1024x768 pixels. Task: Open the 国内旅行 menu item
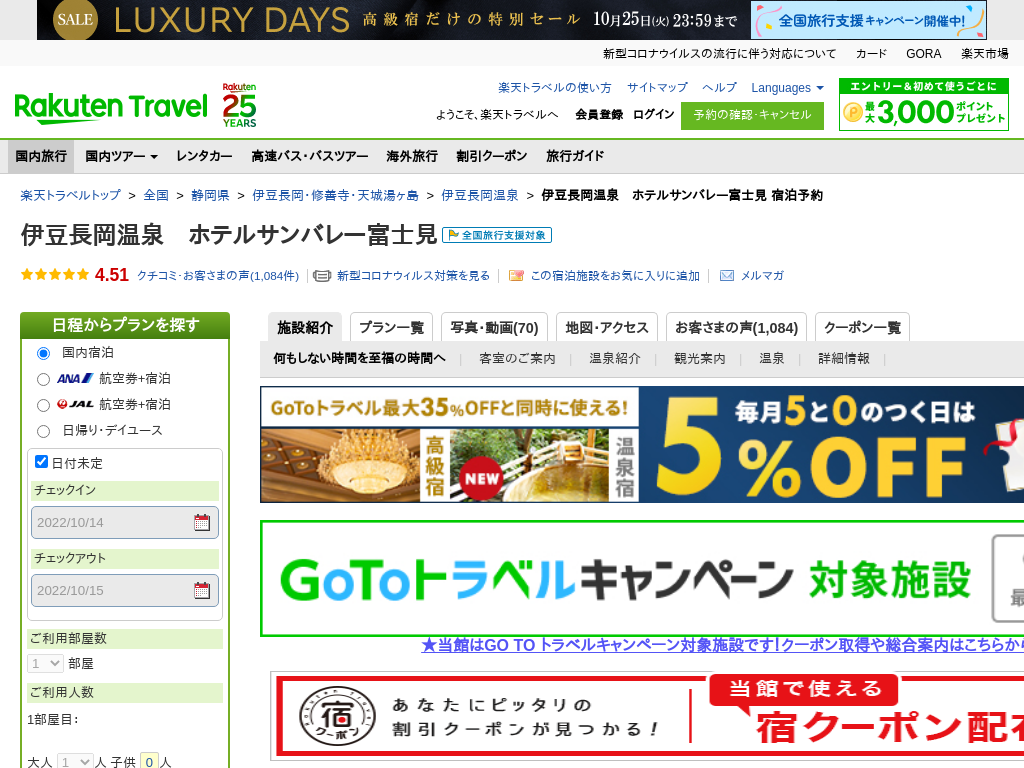tap(41, 156)
